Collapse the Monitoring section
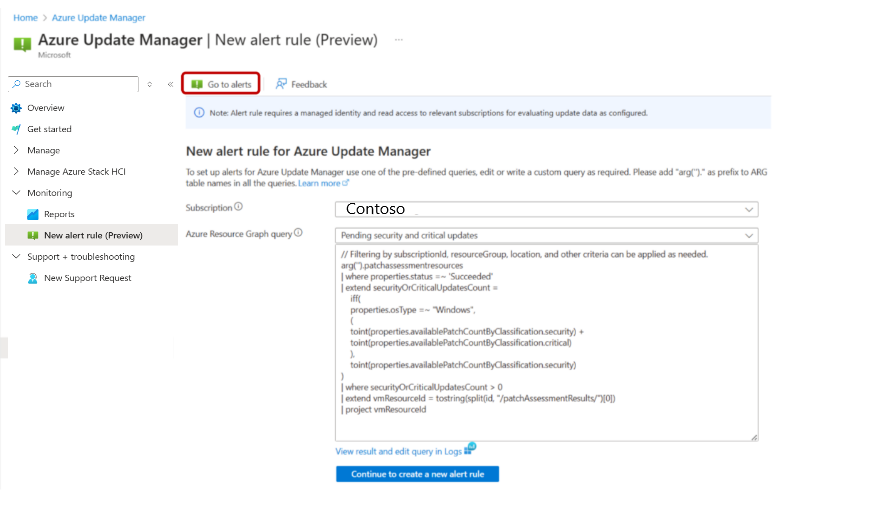 coord(16,193)
